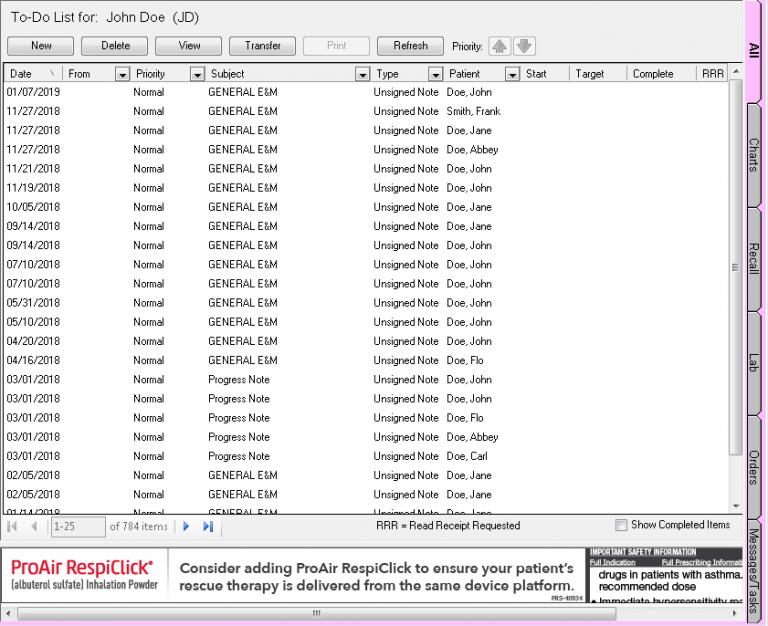Expand the Patient column filter dropdown
This screenshot has width=768, height=626.
click(512, 74)
